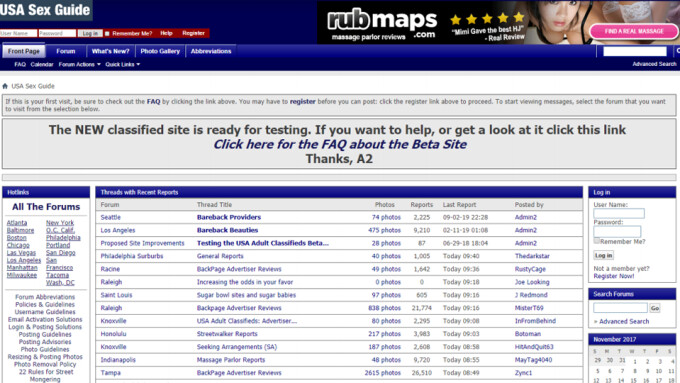
Task: Focus the header search box
Action: click(634, 51)
